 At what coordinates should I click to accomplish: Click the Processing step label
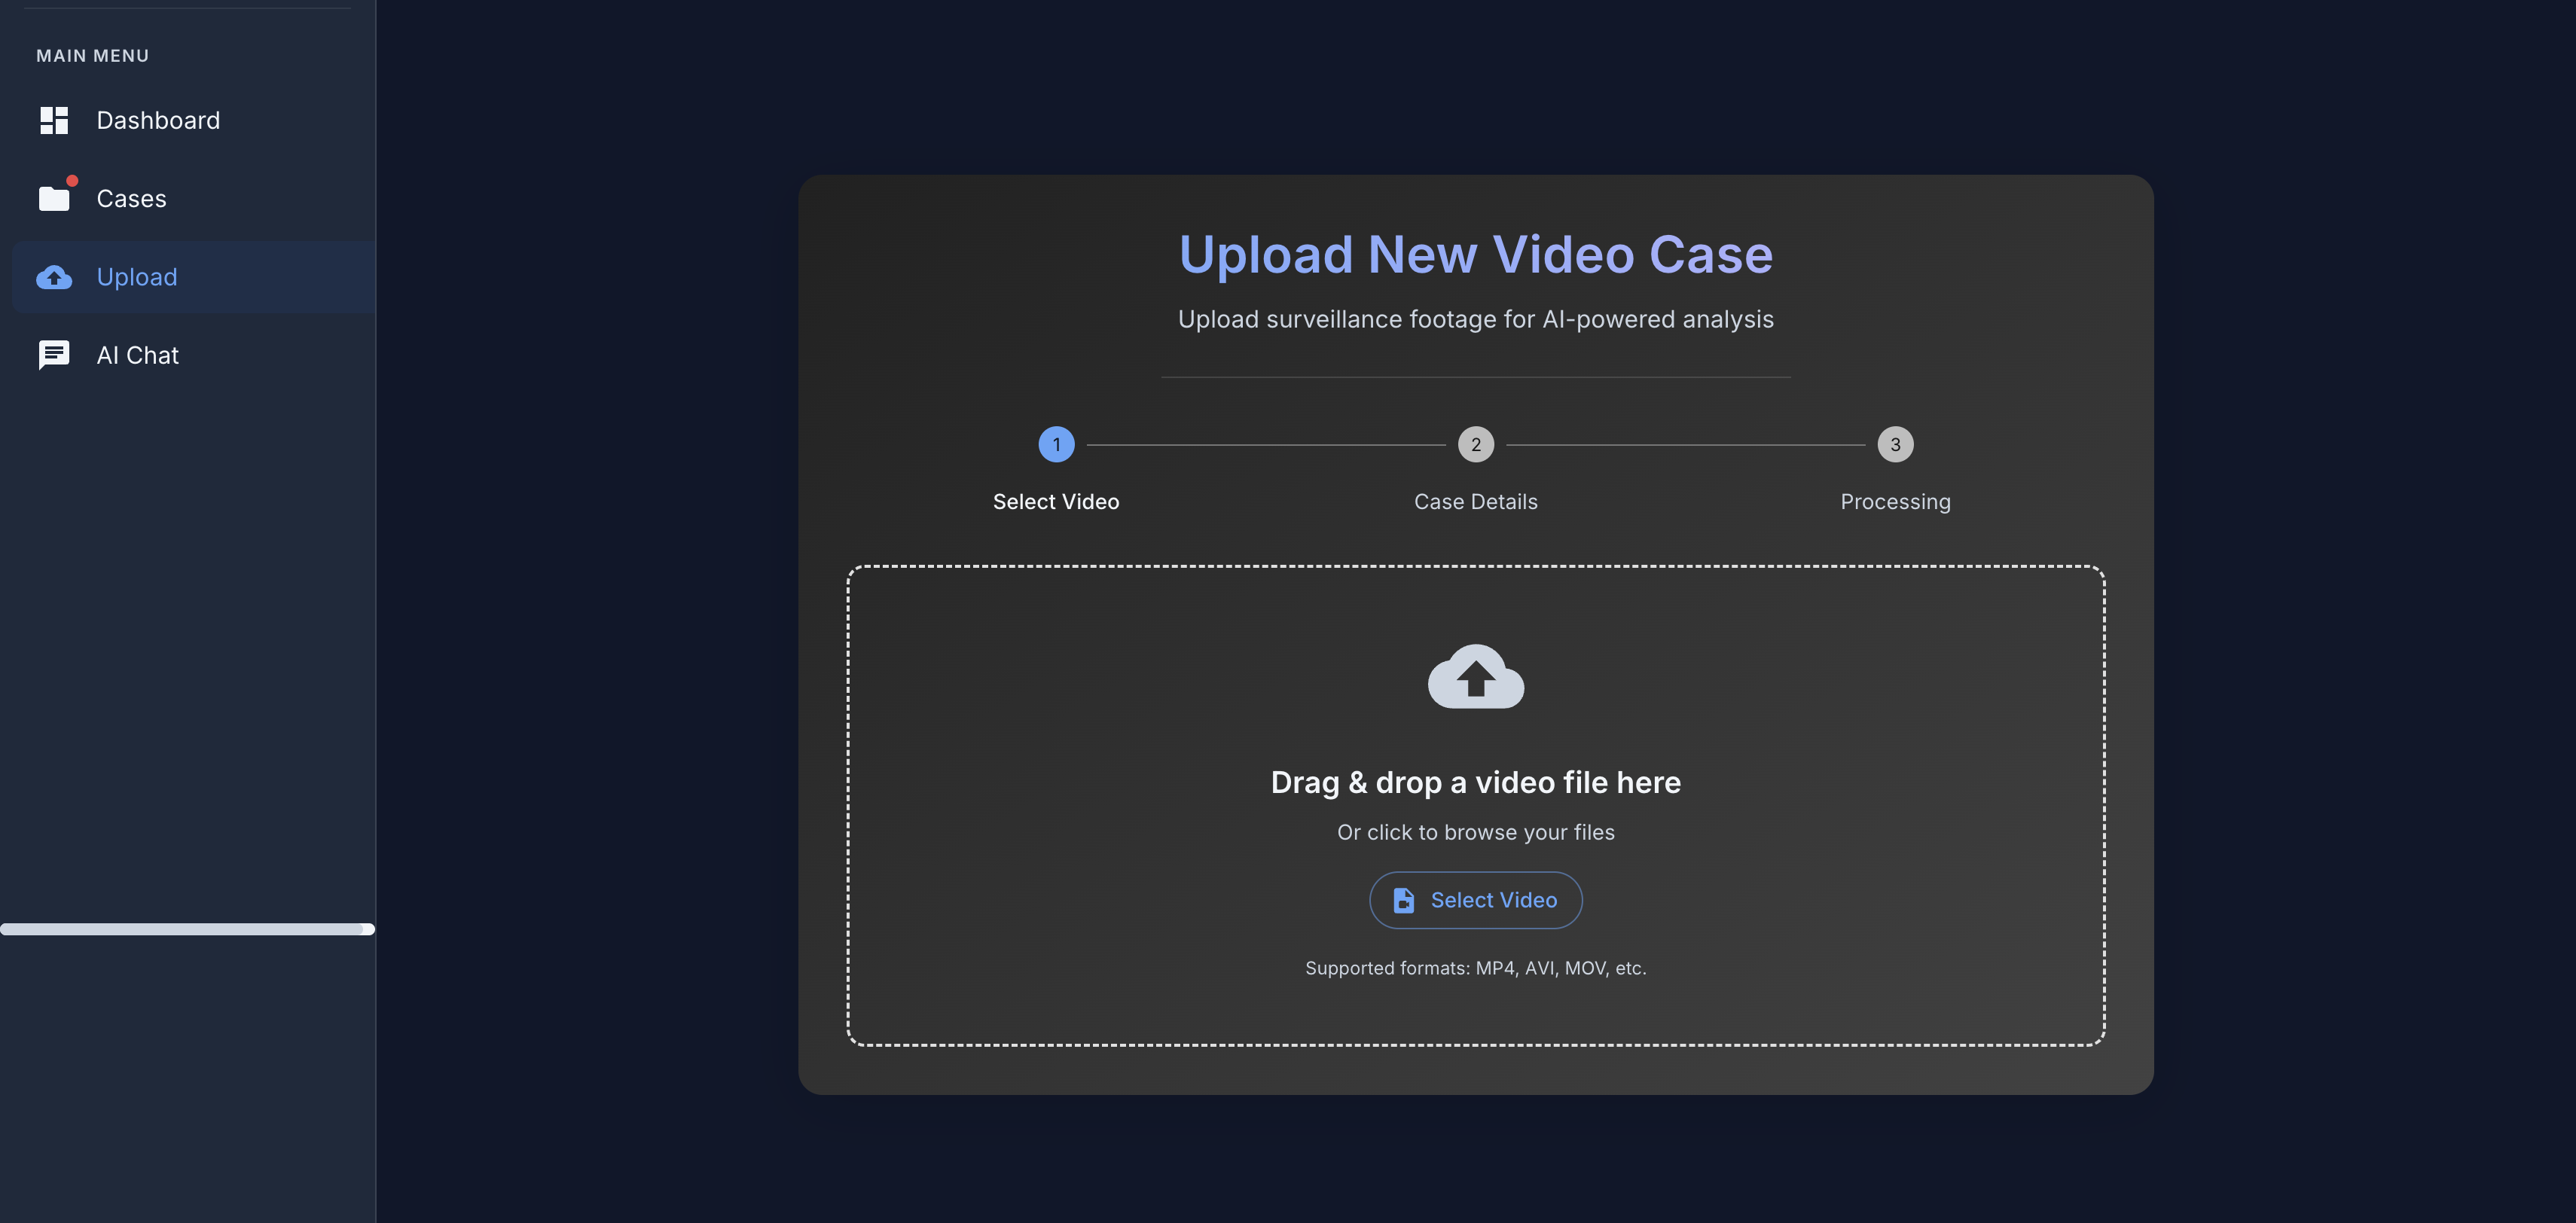(x=1895, y=502)
